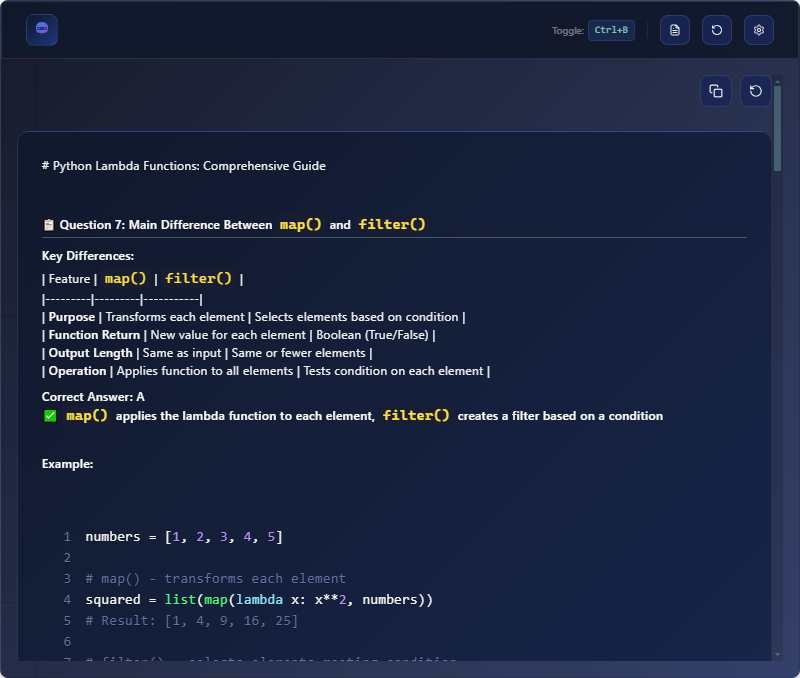This screenshot has width=800, height=678.
Task: Click code line 'squared = list(map(lambda...'
Action: pyautogui.click(x=259, y=599)
